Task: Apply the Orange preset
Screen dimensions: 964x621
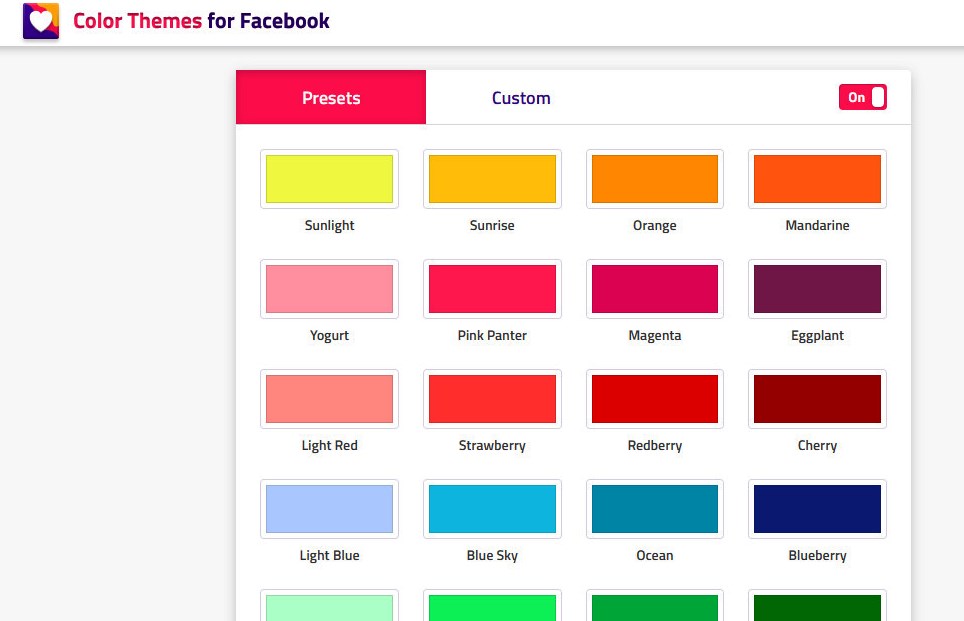Action: tap(654, 178)
